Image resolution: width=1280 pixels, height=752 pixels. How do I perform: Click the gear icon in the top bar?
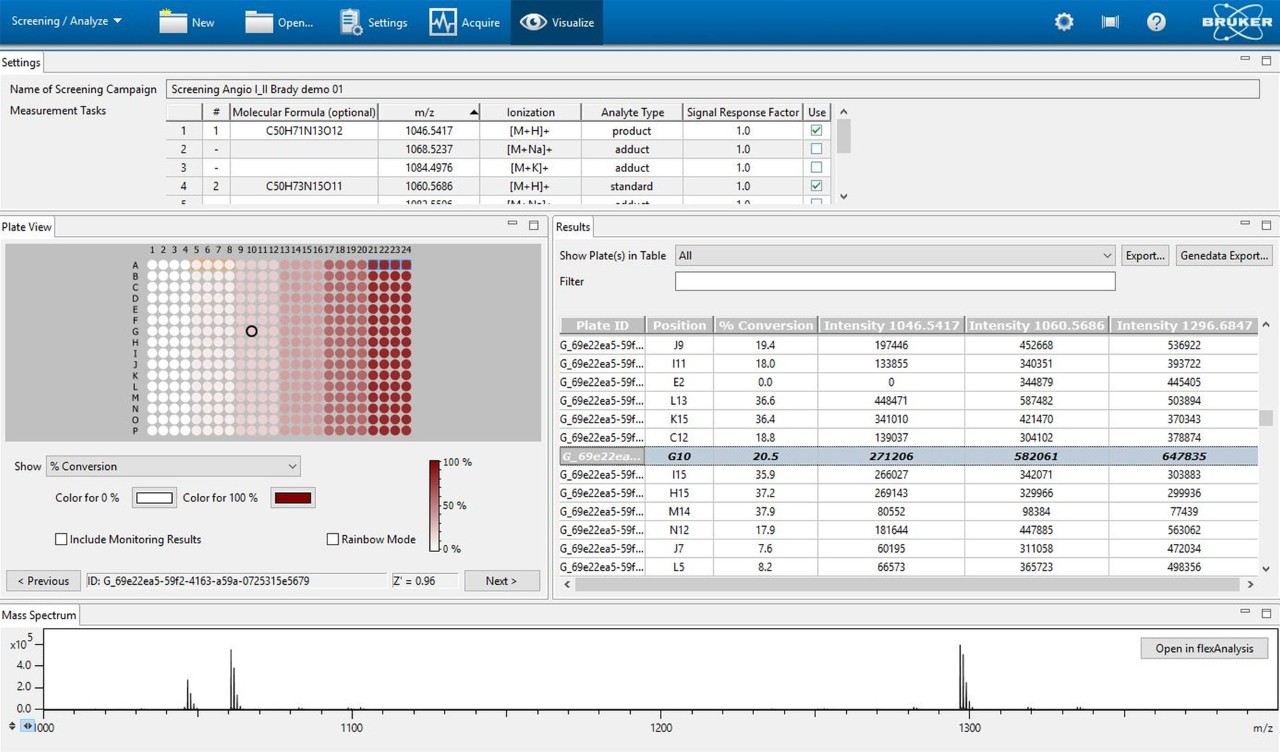1063,21
